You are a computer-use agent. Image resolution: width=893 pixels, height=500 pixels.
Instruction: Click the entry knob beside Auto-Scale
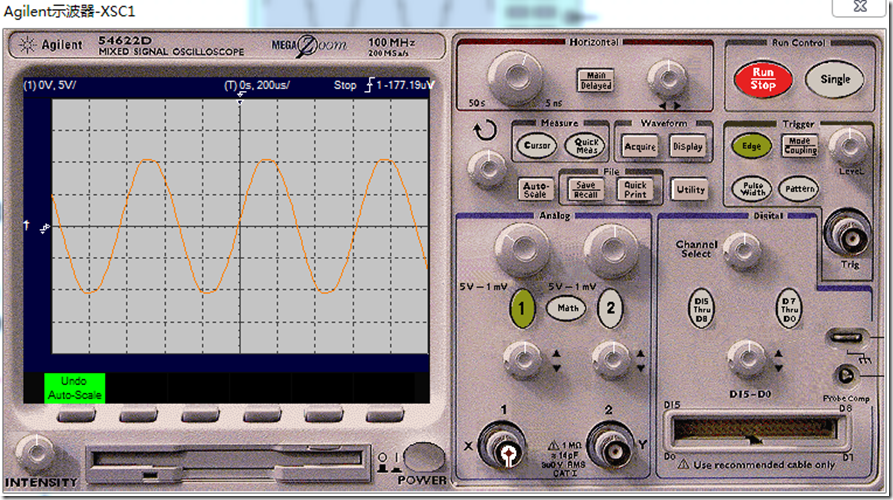[x=488, y=169]
